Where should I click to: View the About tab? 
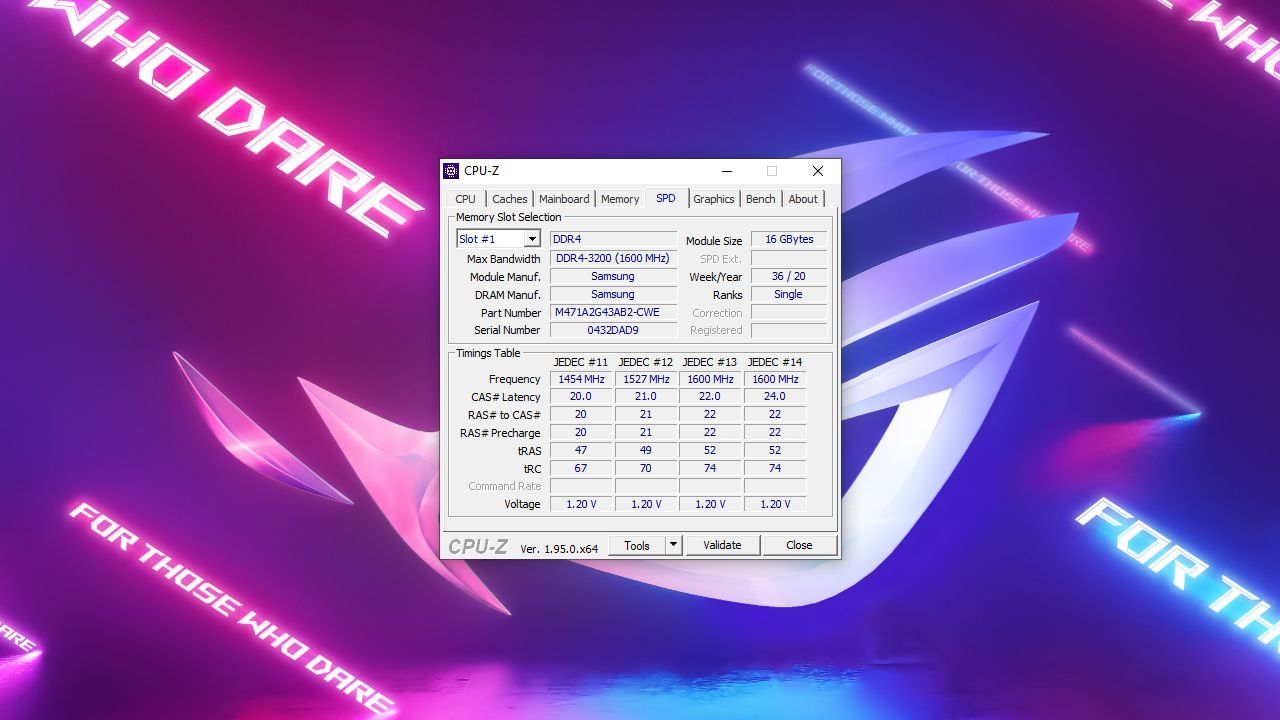803,198
